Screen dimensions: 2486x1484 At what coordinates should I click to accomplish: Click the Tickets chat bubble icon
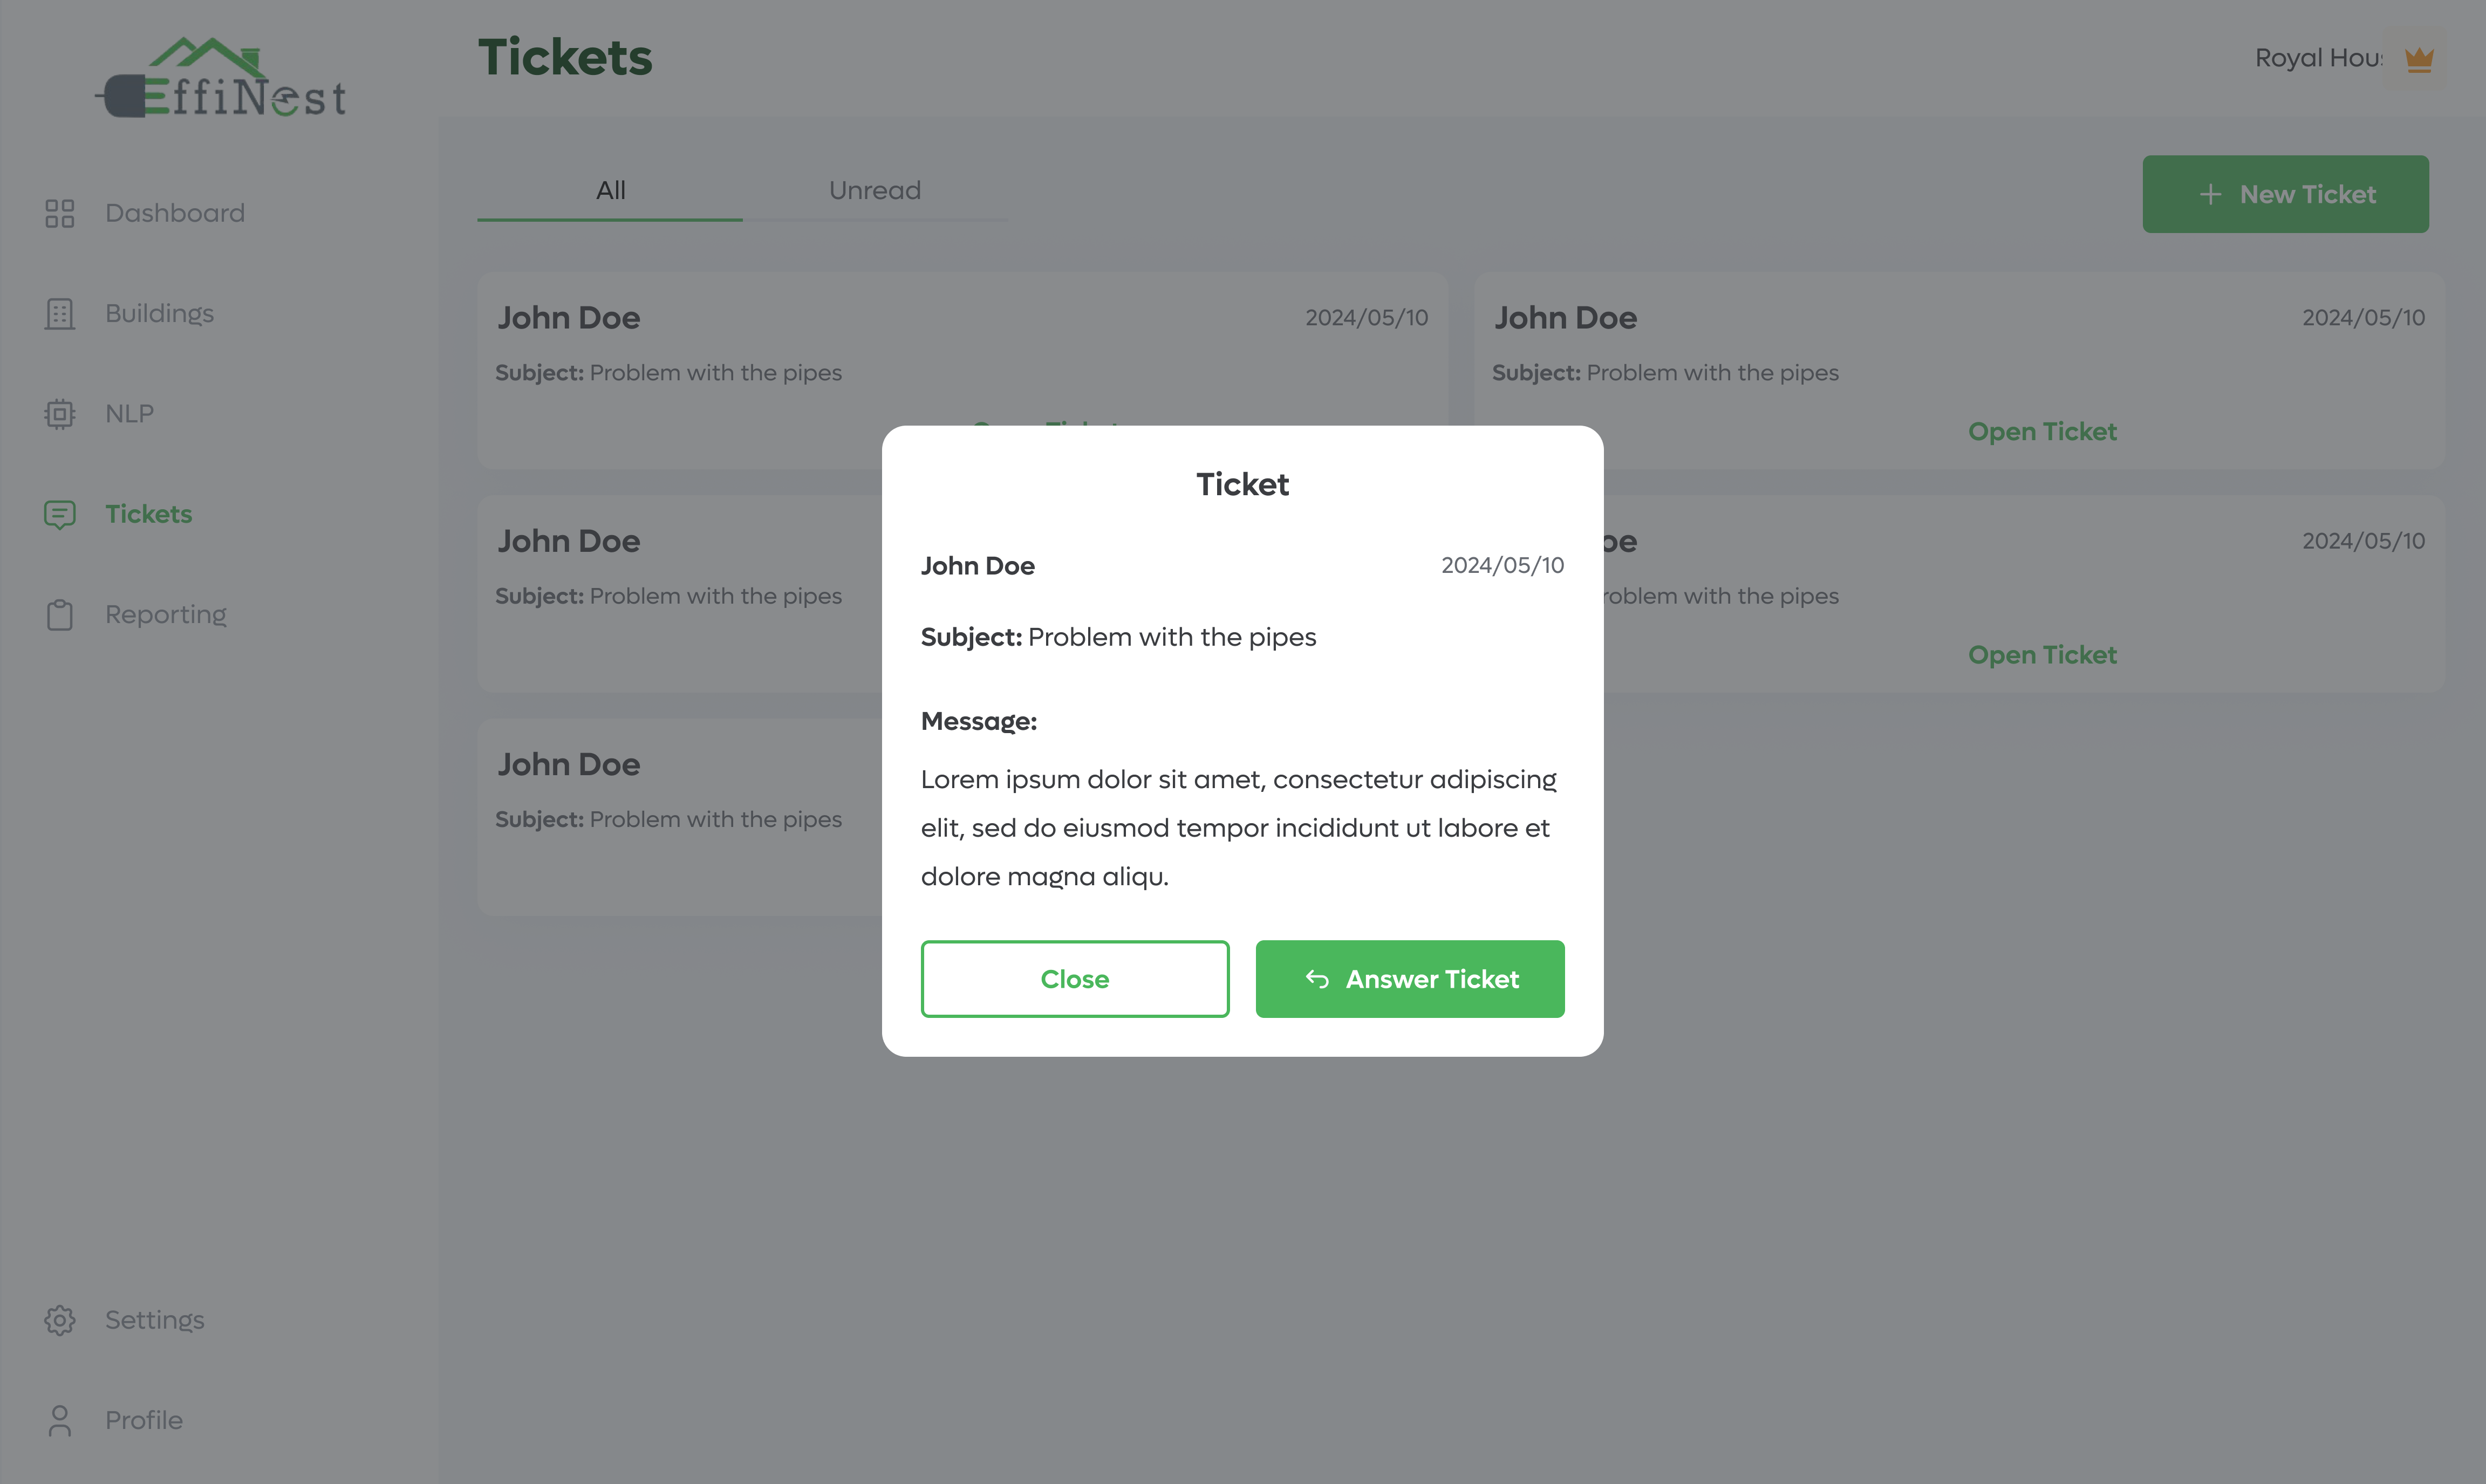tap(60, 514)
